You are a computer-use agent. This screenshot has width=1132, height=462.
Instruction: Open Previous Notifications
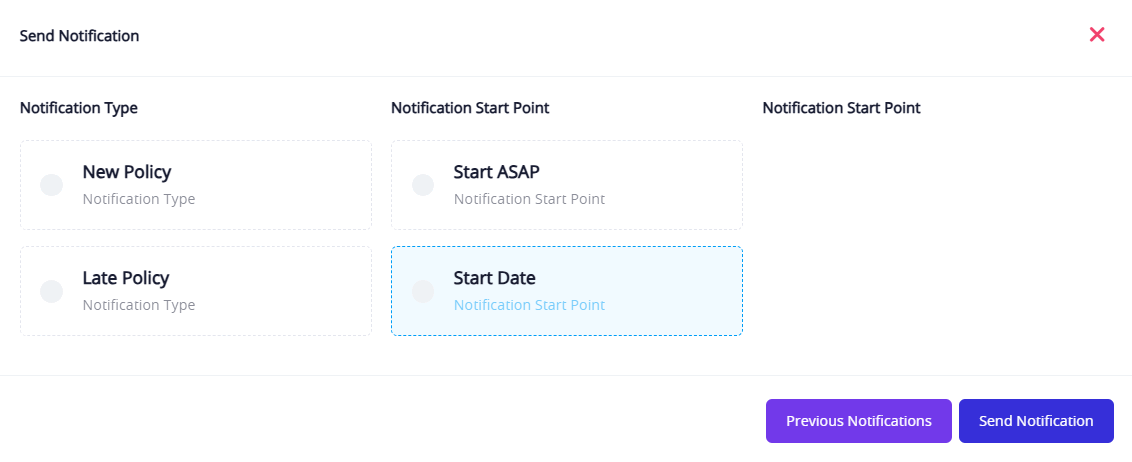point(859,421)
